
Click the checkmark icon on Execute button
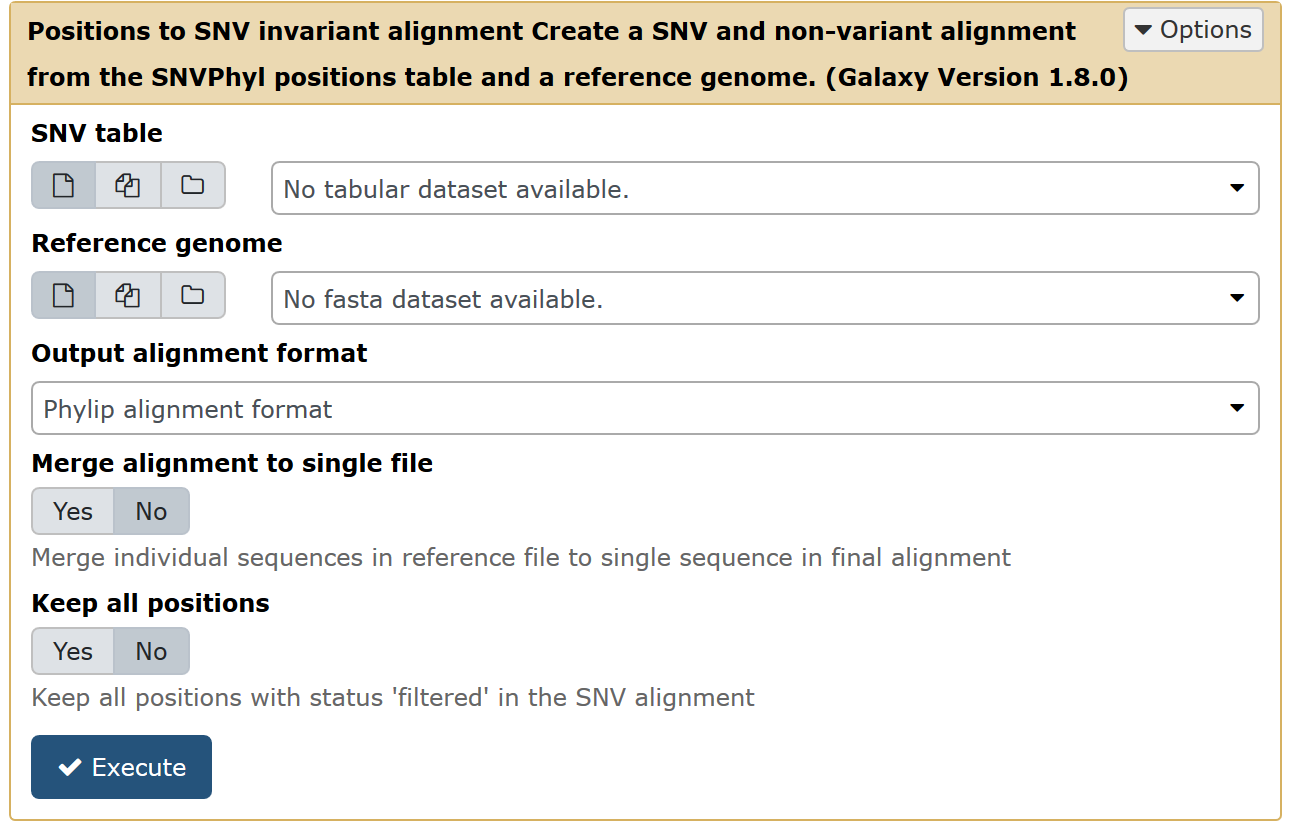click(68, 767)
